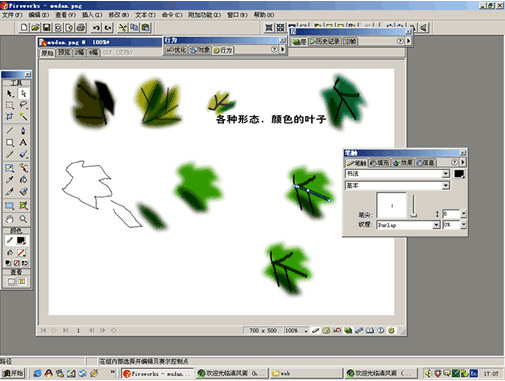Click the Paste clipboard icon
The image size is (505, 381).
[146, 27]
